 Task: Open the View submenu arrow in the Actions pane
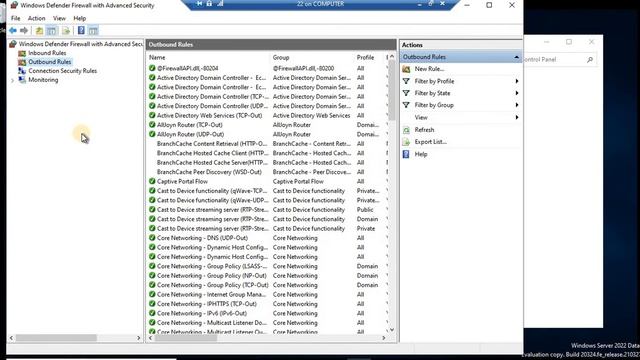(x=517, y=117)
